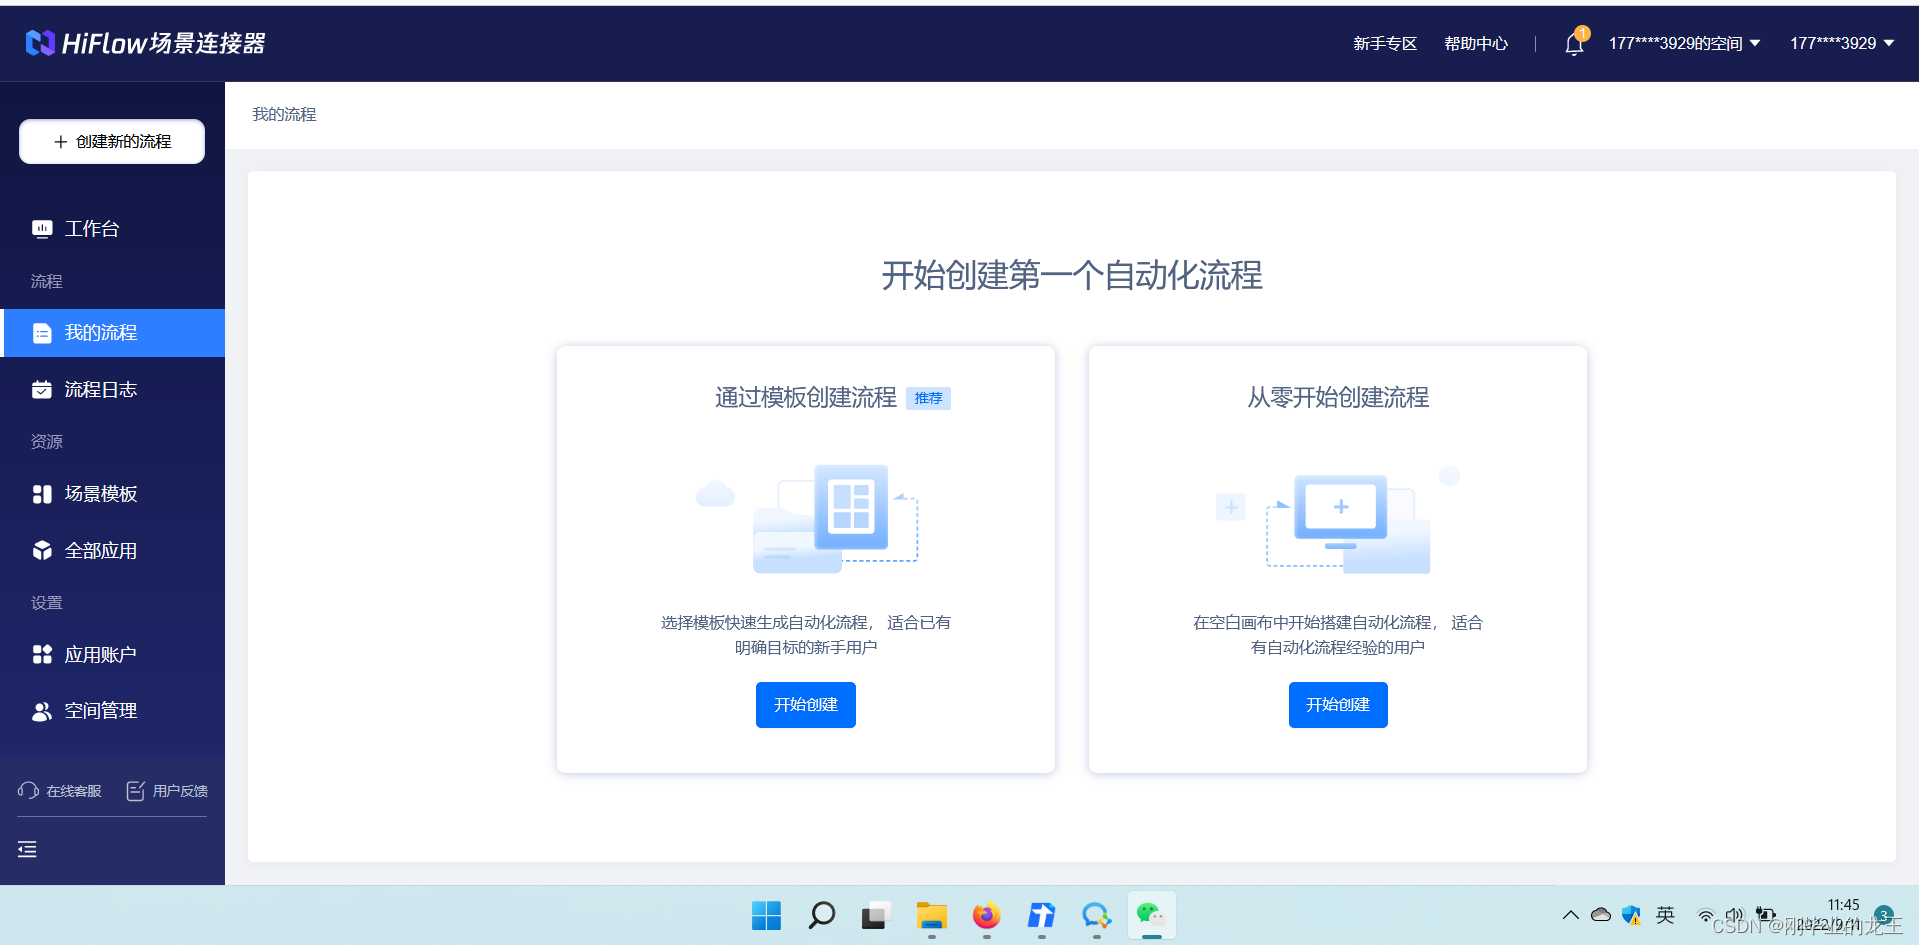Click the 我的流程 breadcrumb
Screen dimensions: 1919x945
point(284,115)
